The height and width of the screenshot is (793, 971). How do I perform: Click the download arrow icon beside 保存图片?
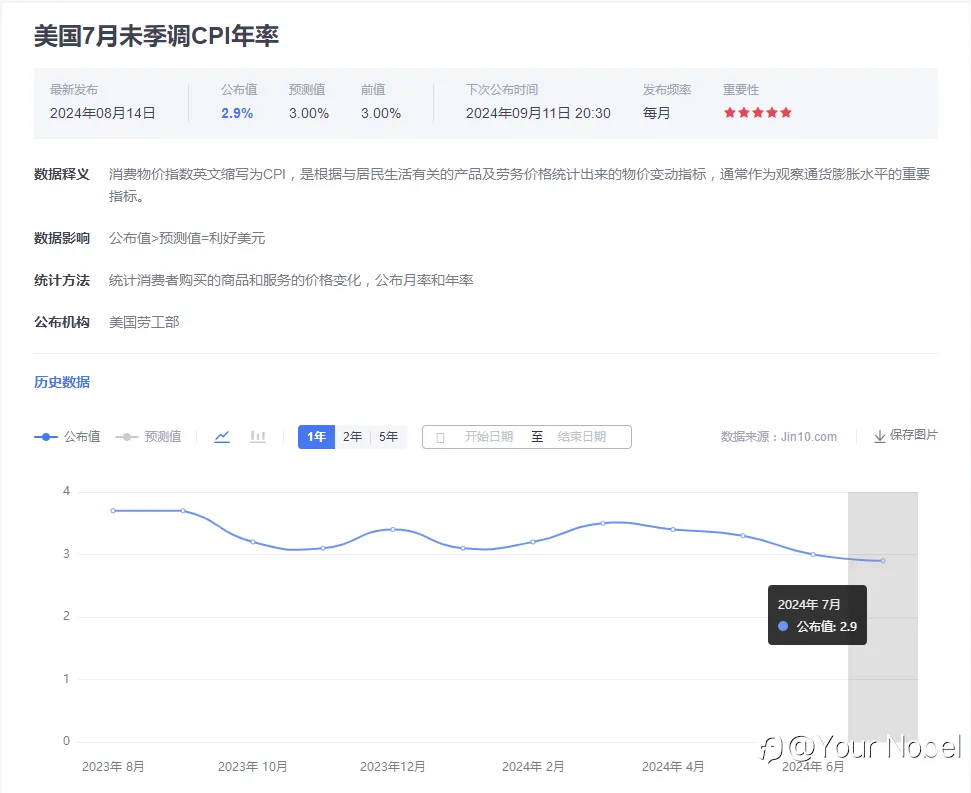click(x=879, y=436)
